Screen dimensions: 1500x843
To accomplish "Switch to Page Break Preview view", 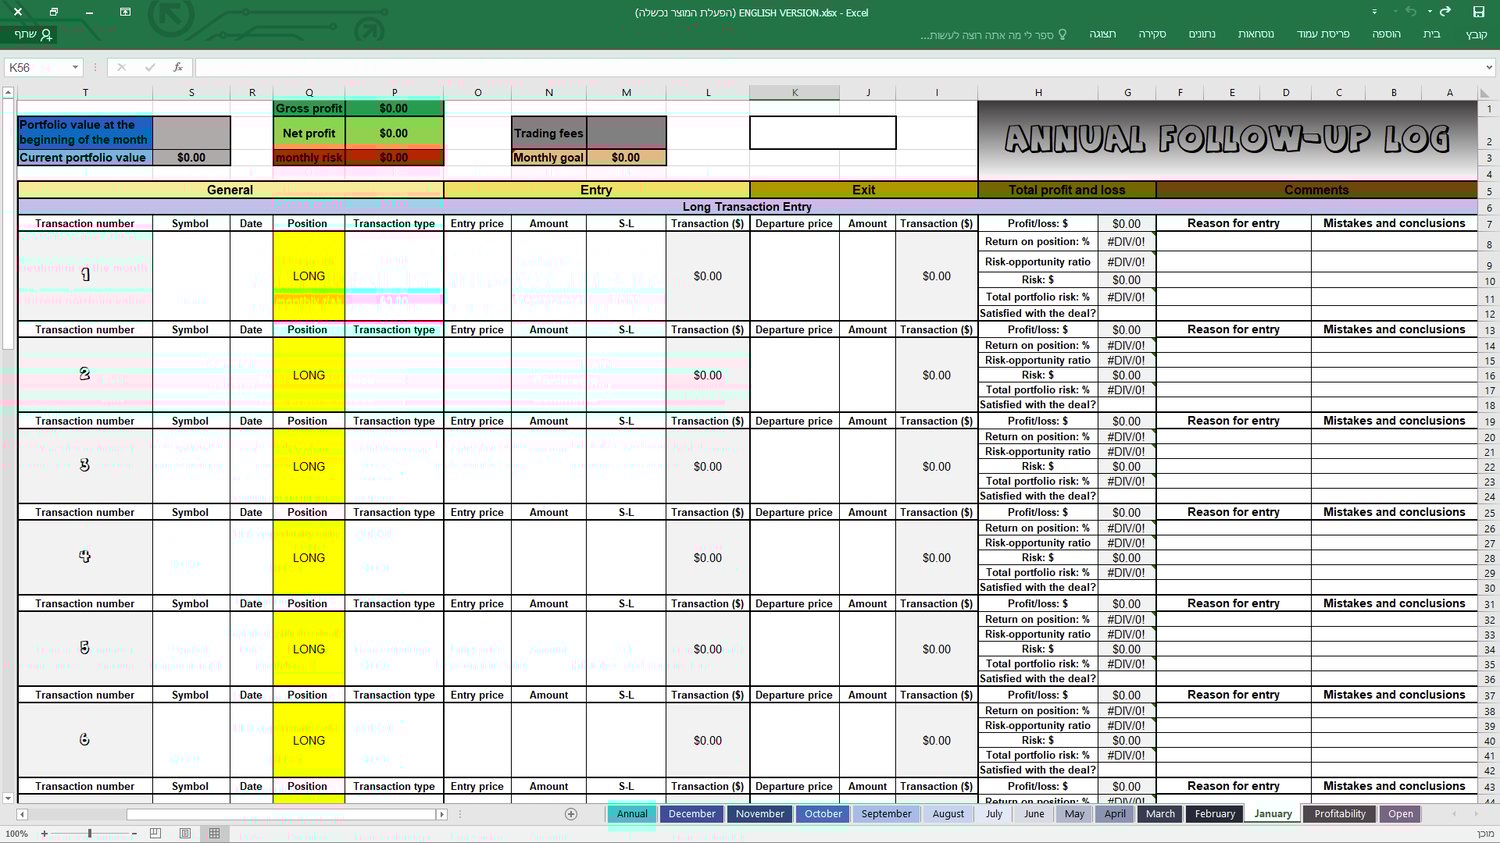I will 155,833.
